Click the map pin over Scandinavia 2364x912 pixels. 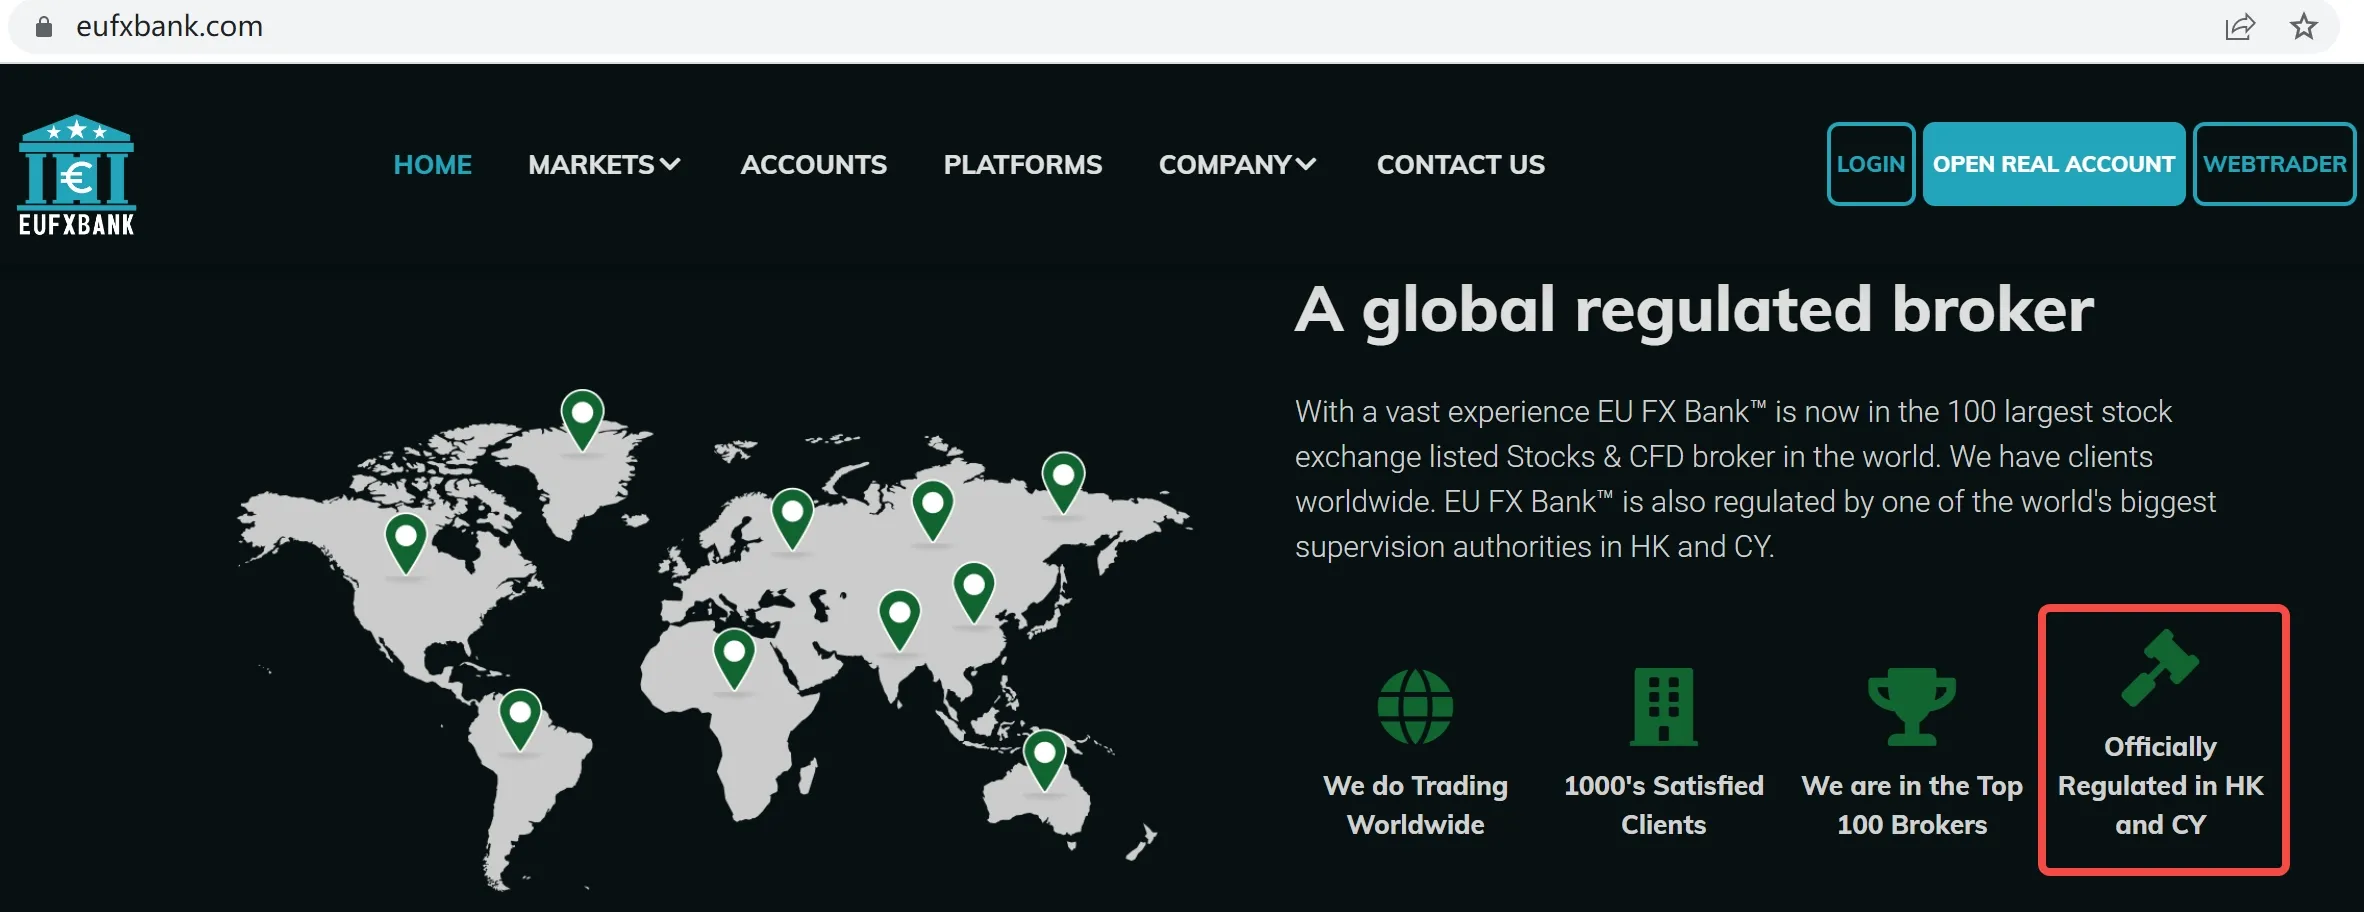[792, 518]
